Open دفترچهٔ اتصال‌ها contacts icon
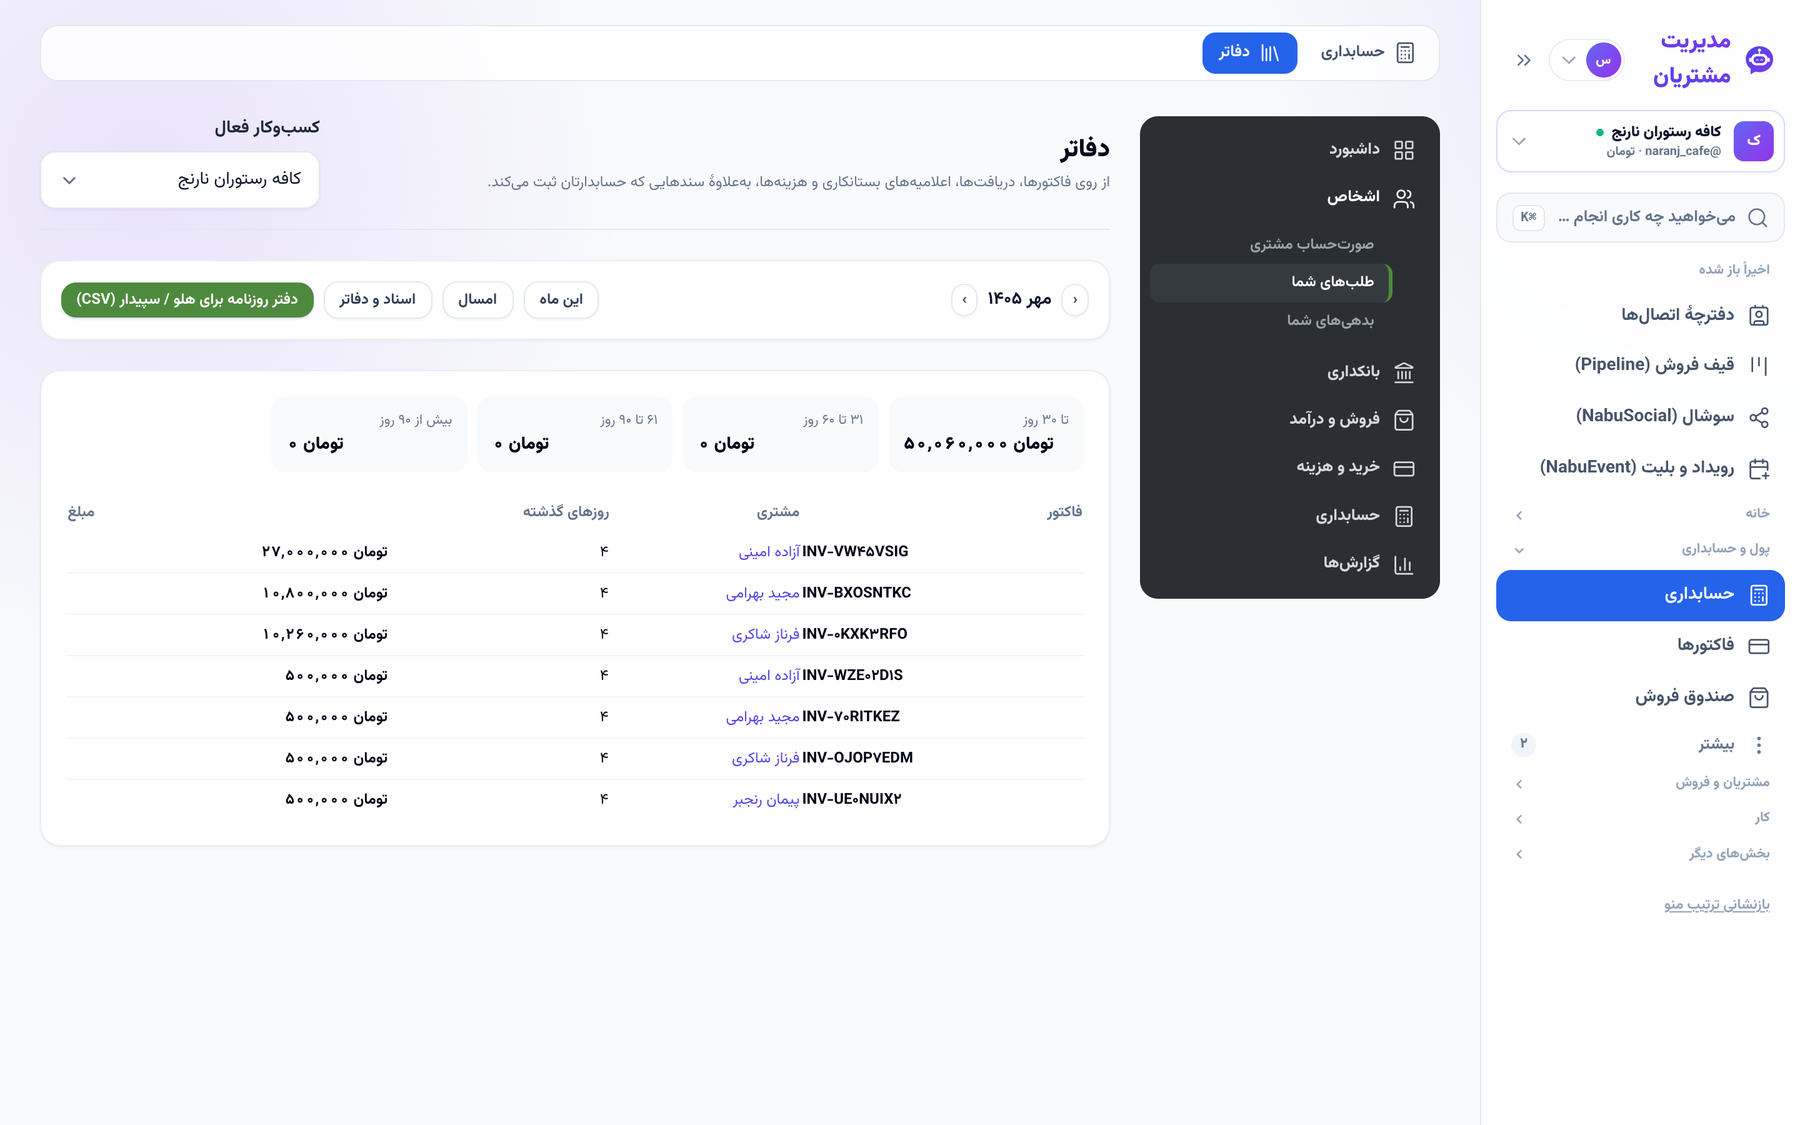The width and height of the screenshot is (1800, 1125). pos(1759,315)
